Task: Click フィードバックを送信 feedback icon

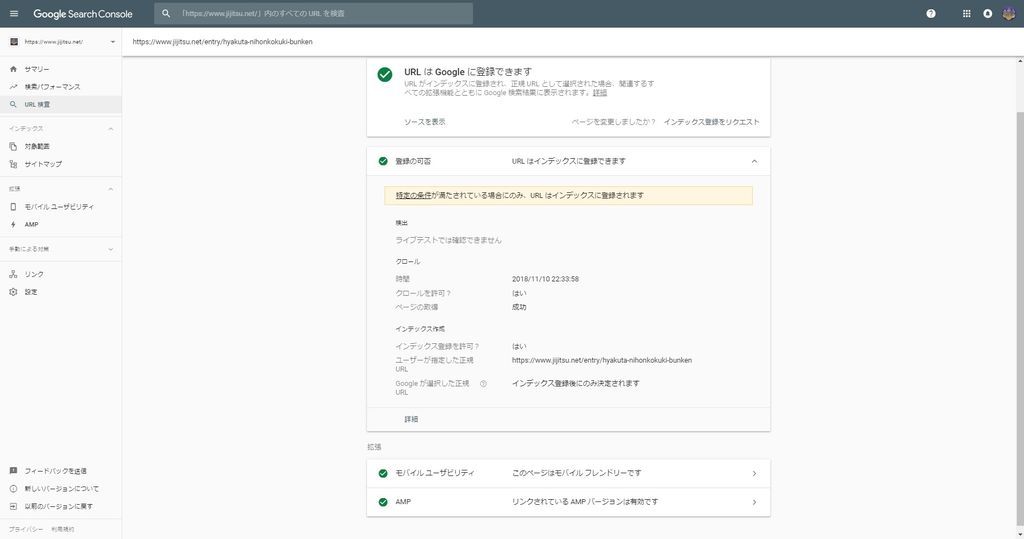Action: 13,471
